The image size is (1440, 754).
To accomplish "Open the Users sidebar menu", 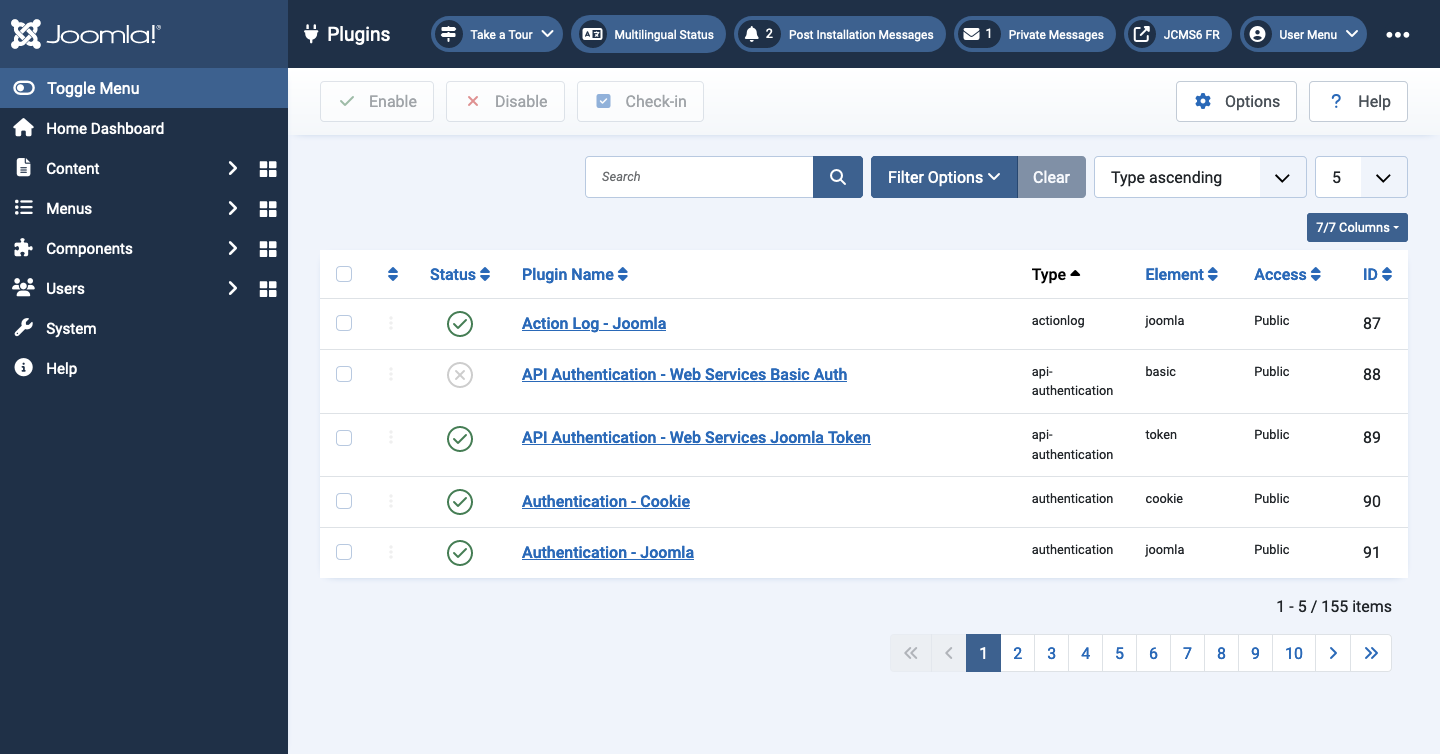I will click(65, 289).
